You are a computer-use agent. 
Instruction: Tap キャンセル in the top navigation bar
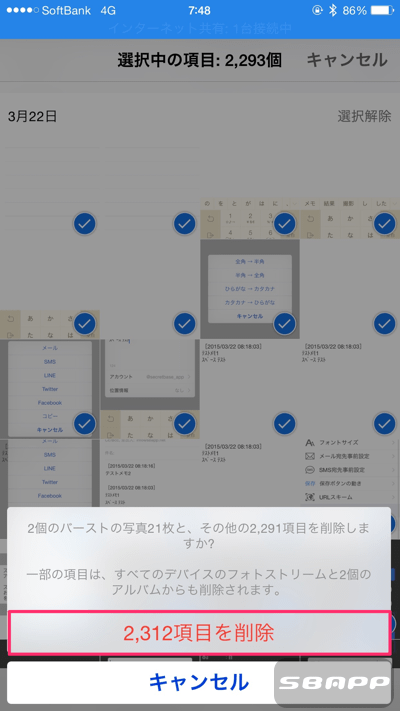[347, 60]
